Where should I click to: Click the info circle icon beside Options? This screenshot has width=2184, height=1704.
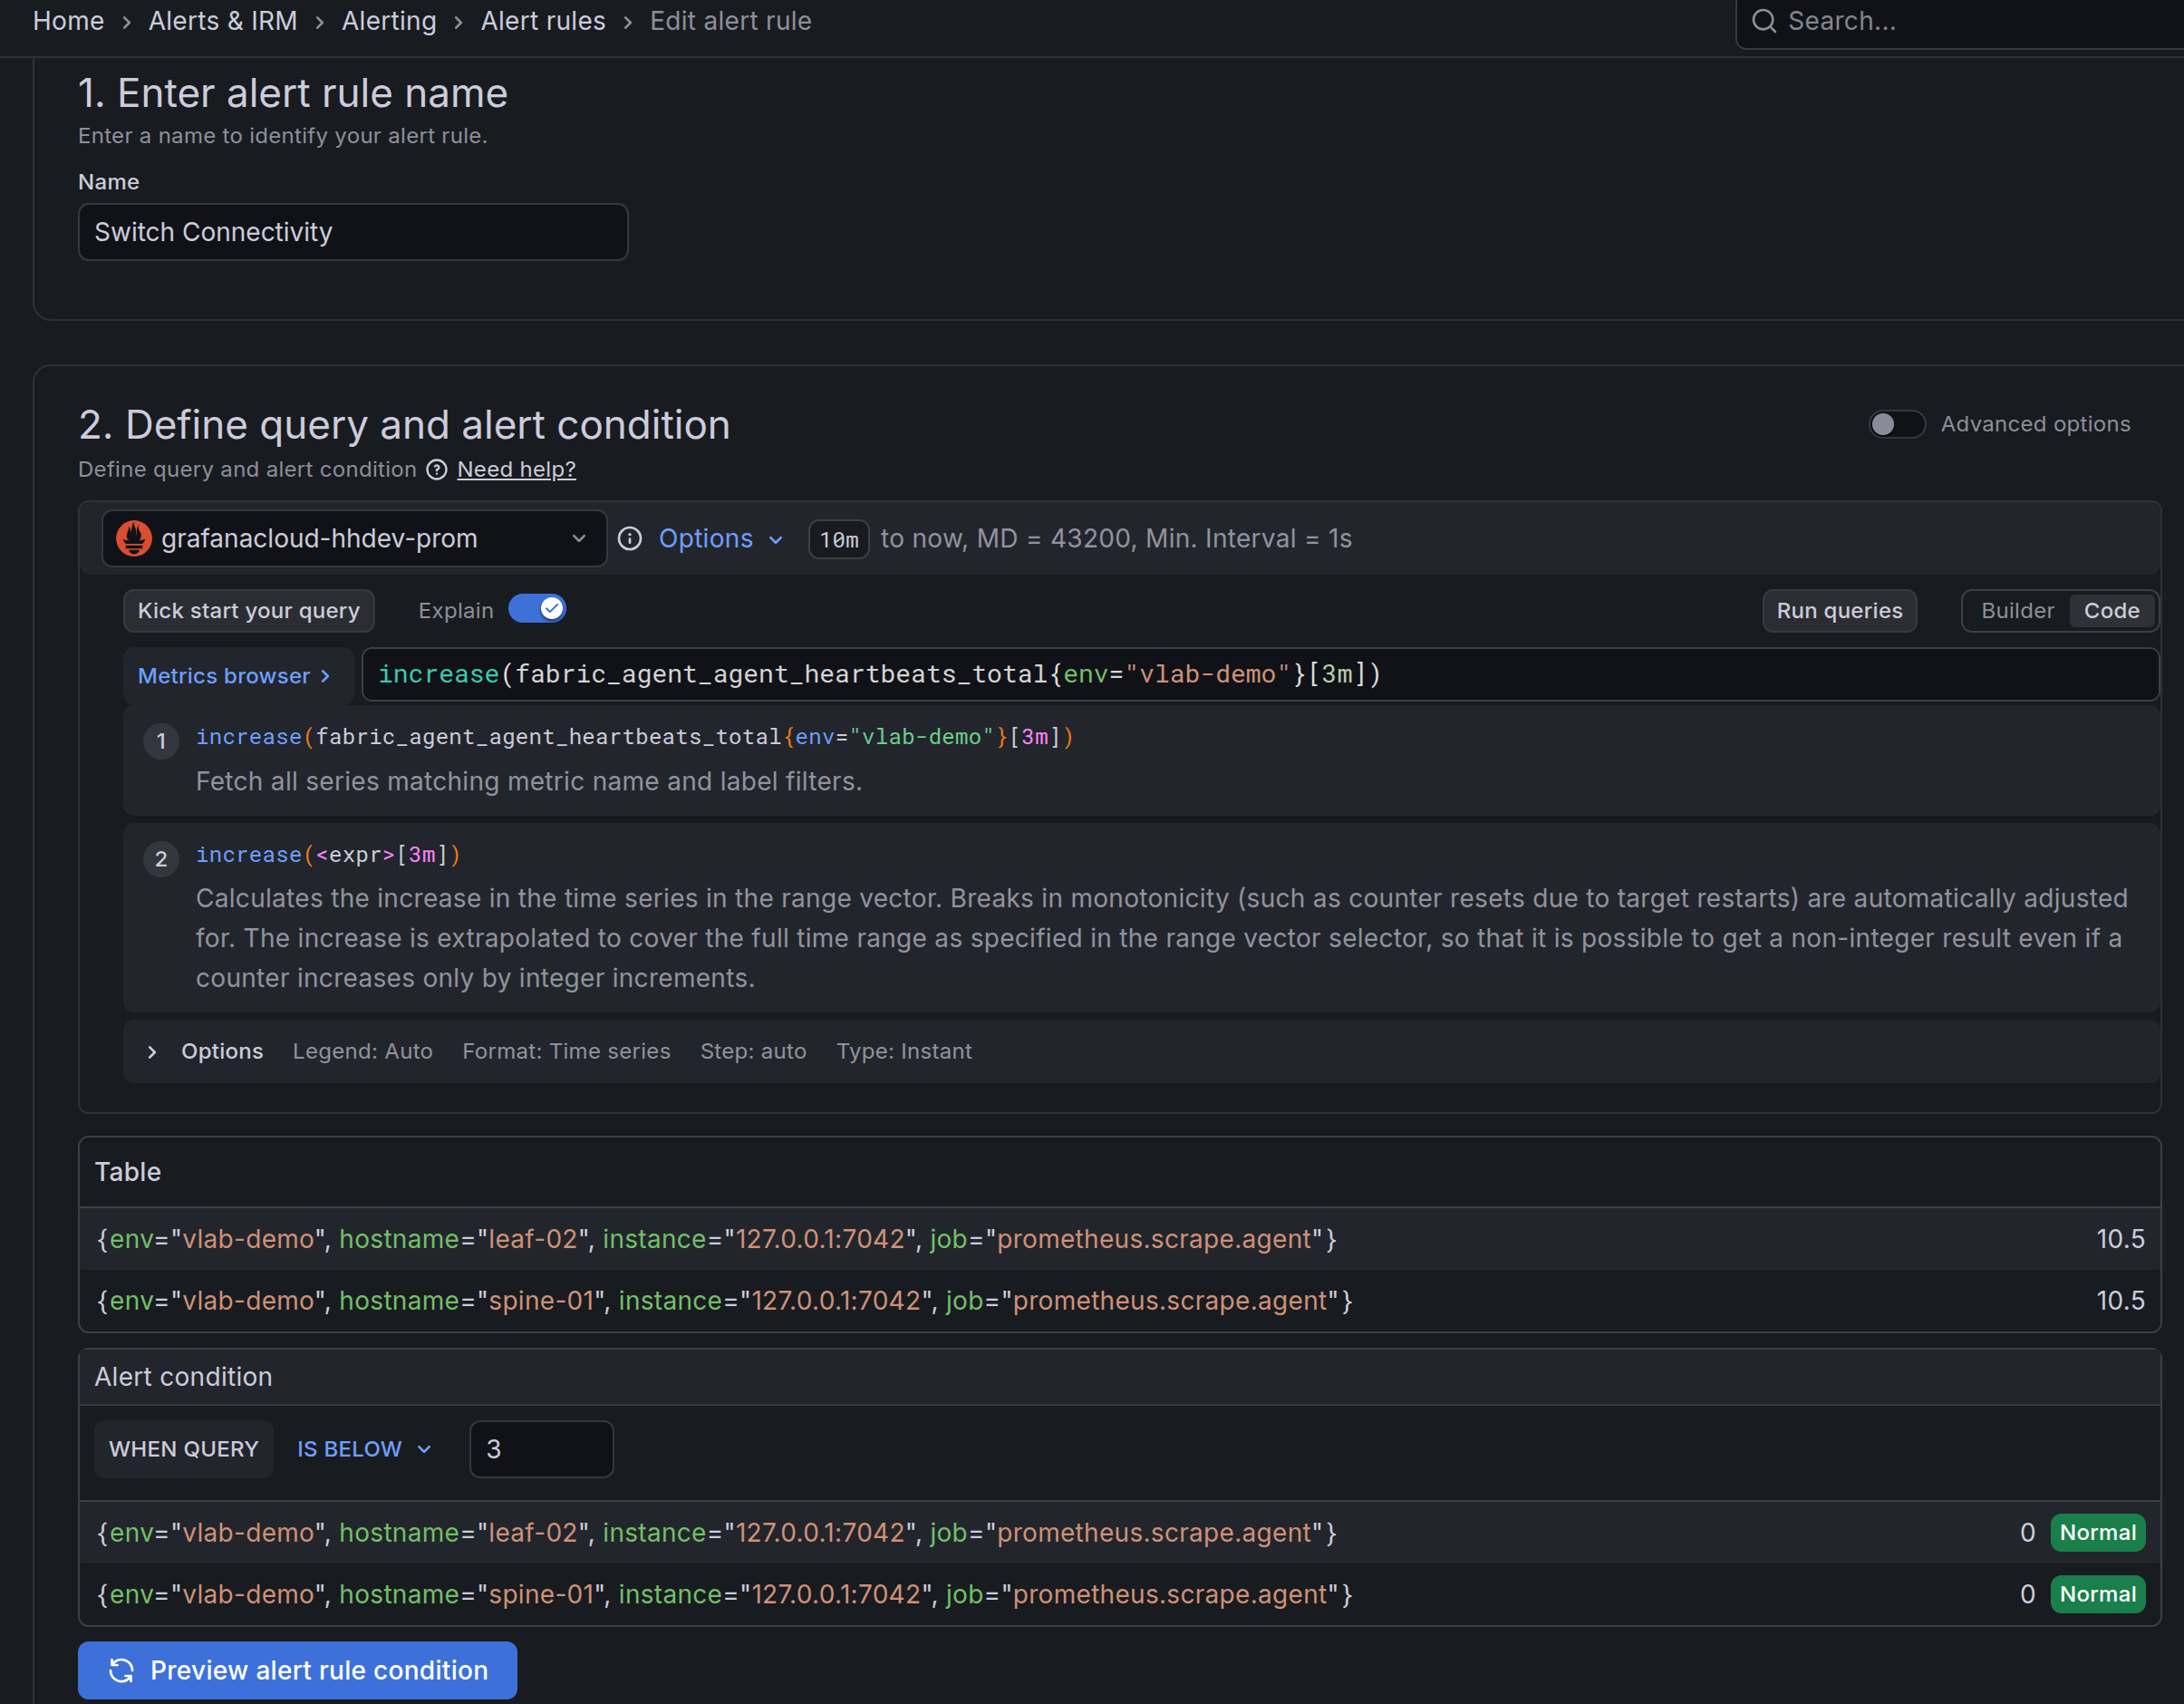click(x=630, y=539)
